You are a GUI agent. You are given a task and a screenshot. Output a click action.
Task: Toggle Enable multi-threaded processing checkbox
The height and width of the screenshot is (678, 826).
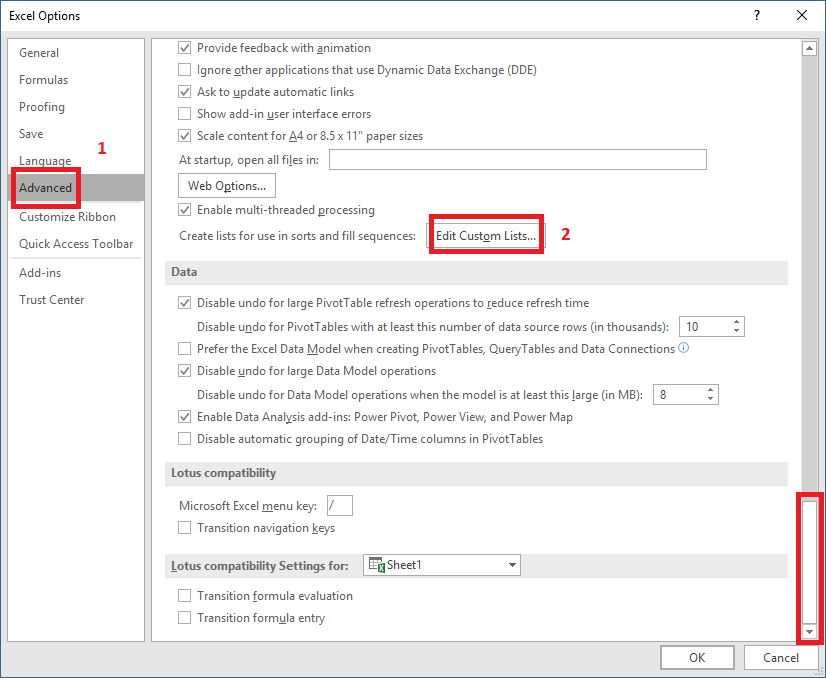pyautogui.click(x=184, y=210)
